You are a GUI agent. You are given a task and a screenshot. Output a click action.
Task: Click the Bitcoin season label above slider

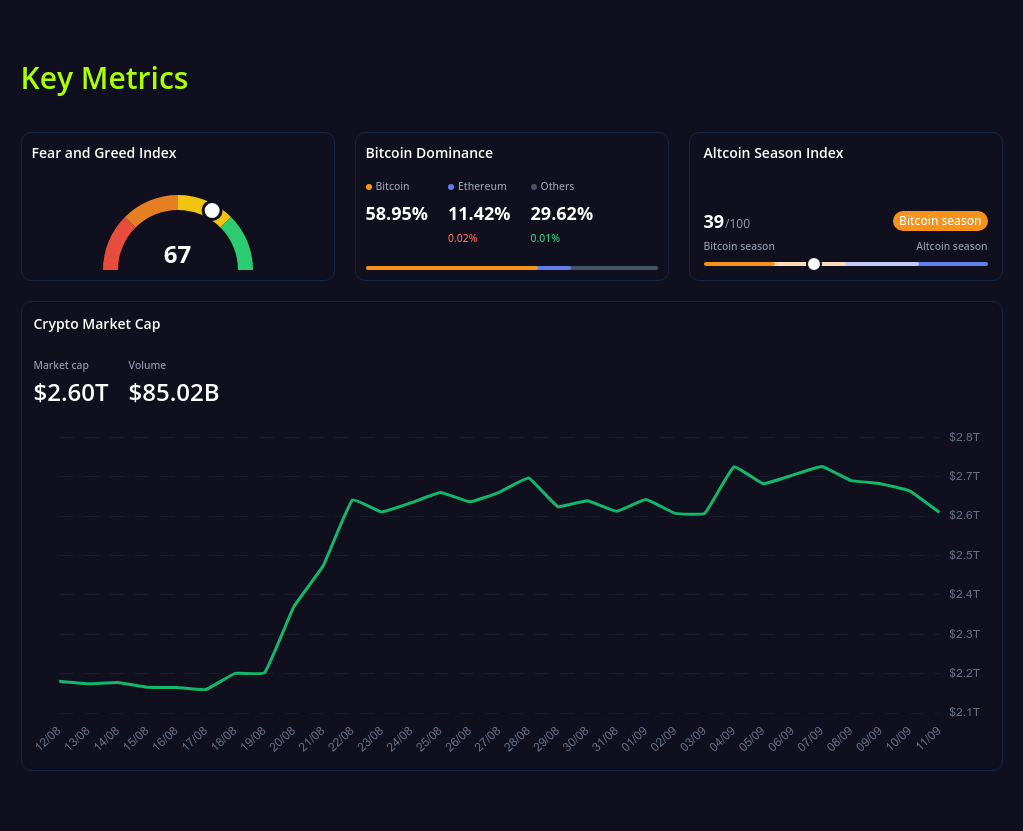click(739, 246)
